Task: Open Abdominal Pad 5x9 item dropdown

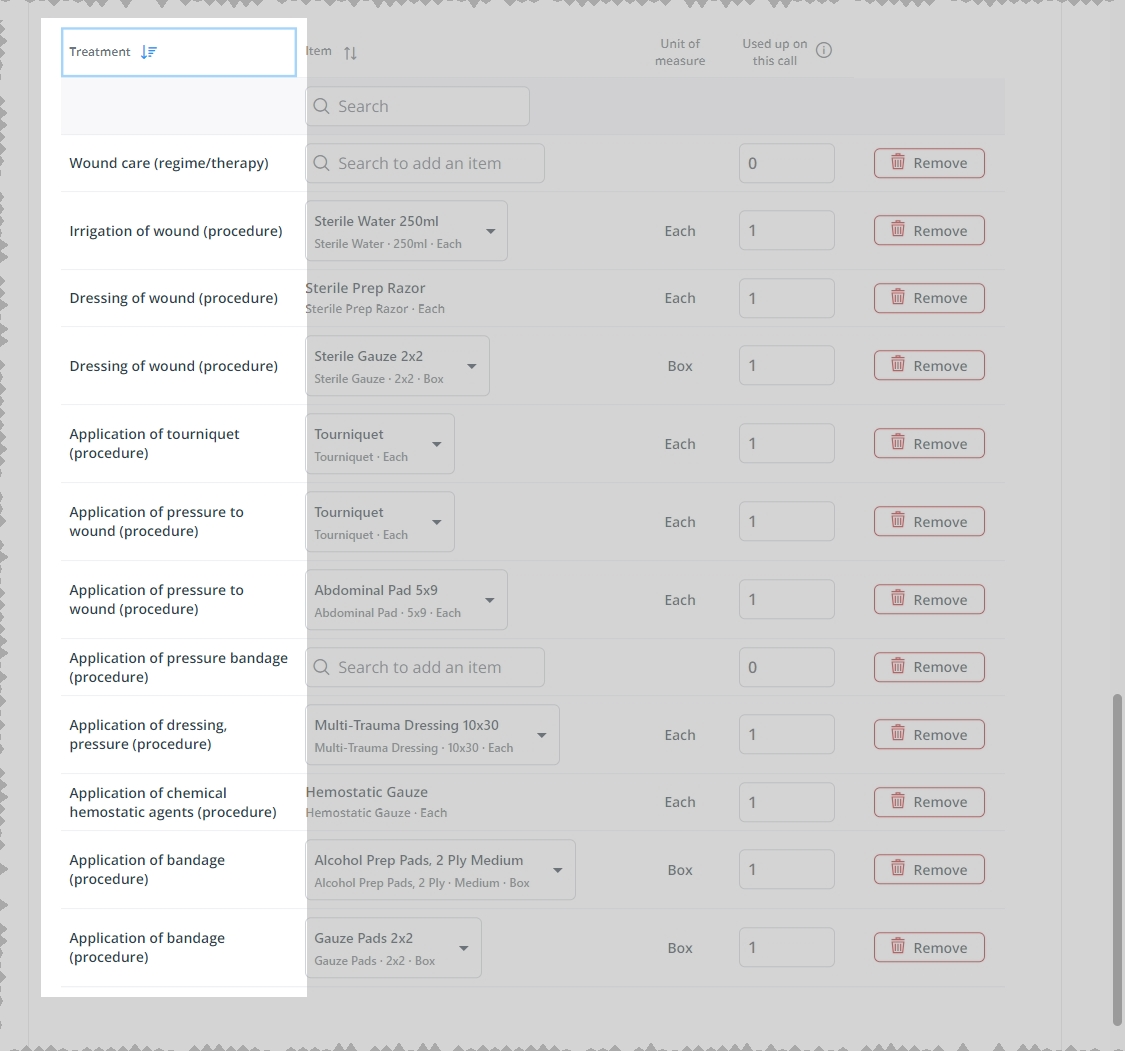Action: (406, 600)
